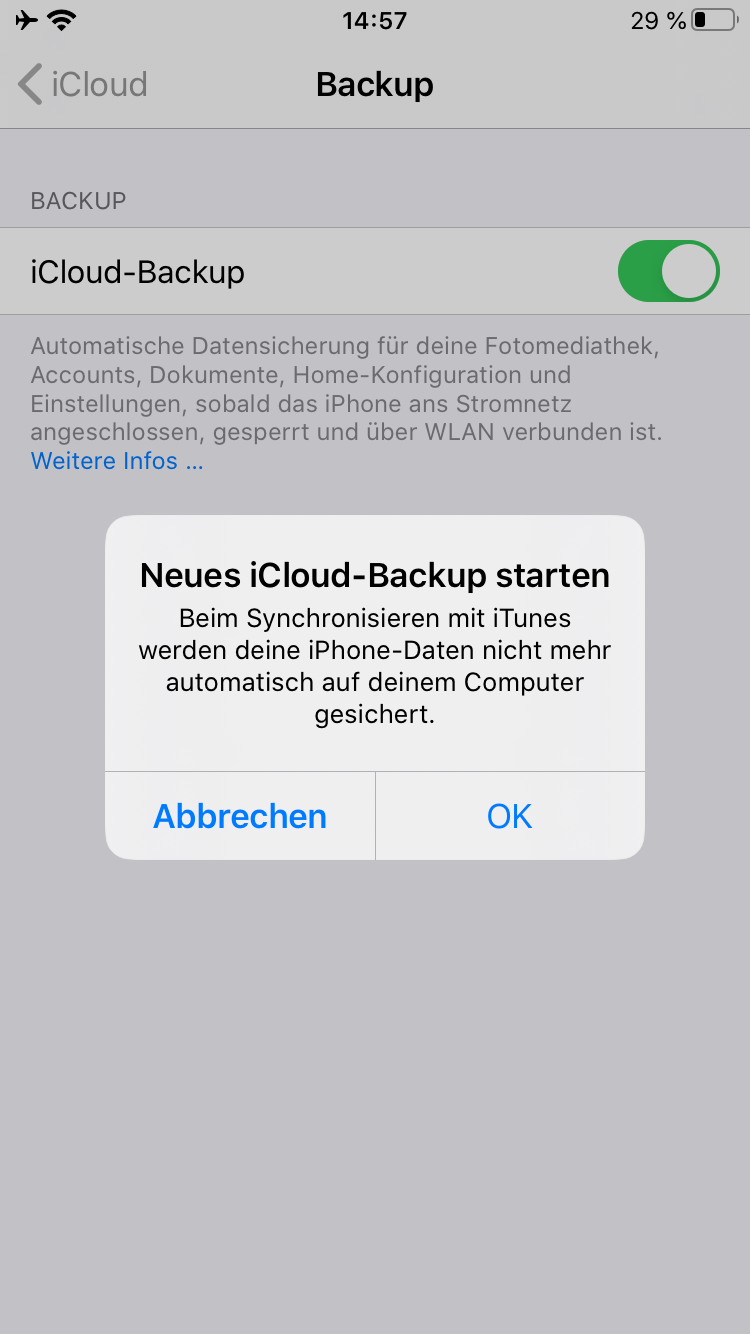The image size is (750, 1334).
Task: Confirm the dialog with OK
Action: [x=510, y=816]
